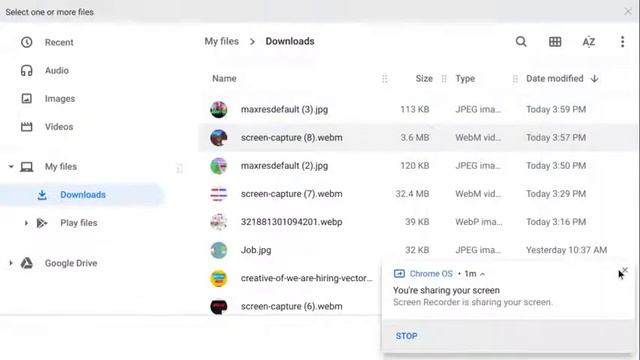640x360 pixels.
Task: Click thumbnail of screen-capture (7).webm
Action: [219, 194]
